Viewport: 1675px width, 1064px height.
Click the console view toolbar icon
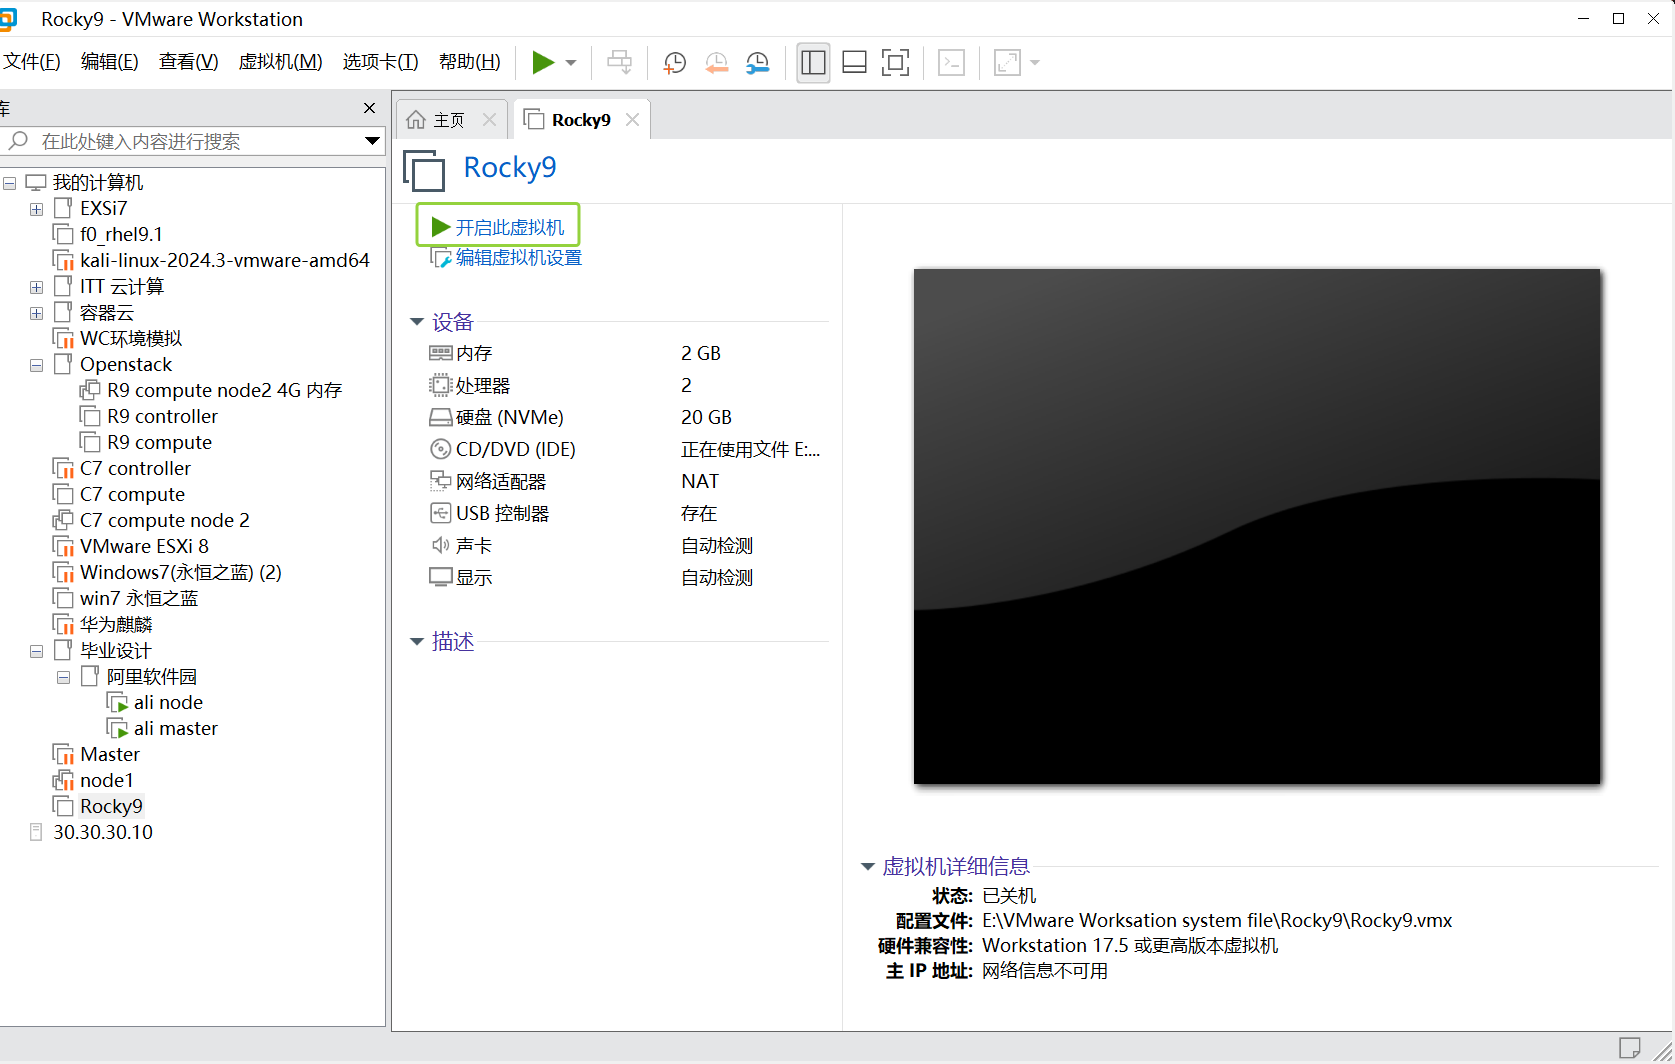[x=952, y=63]
